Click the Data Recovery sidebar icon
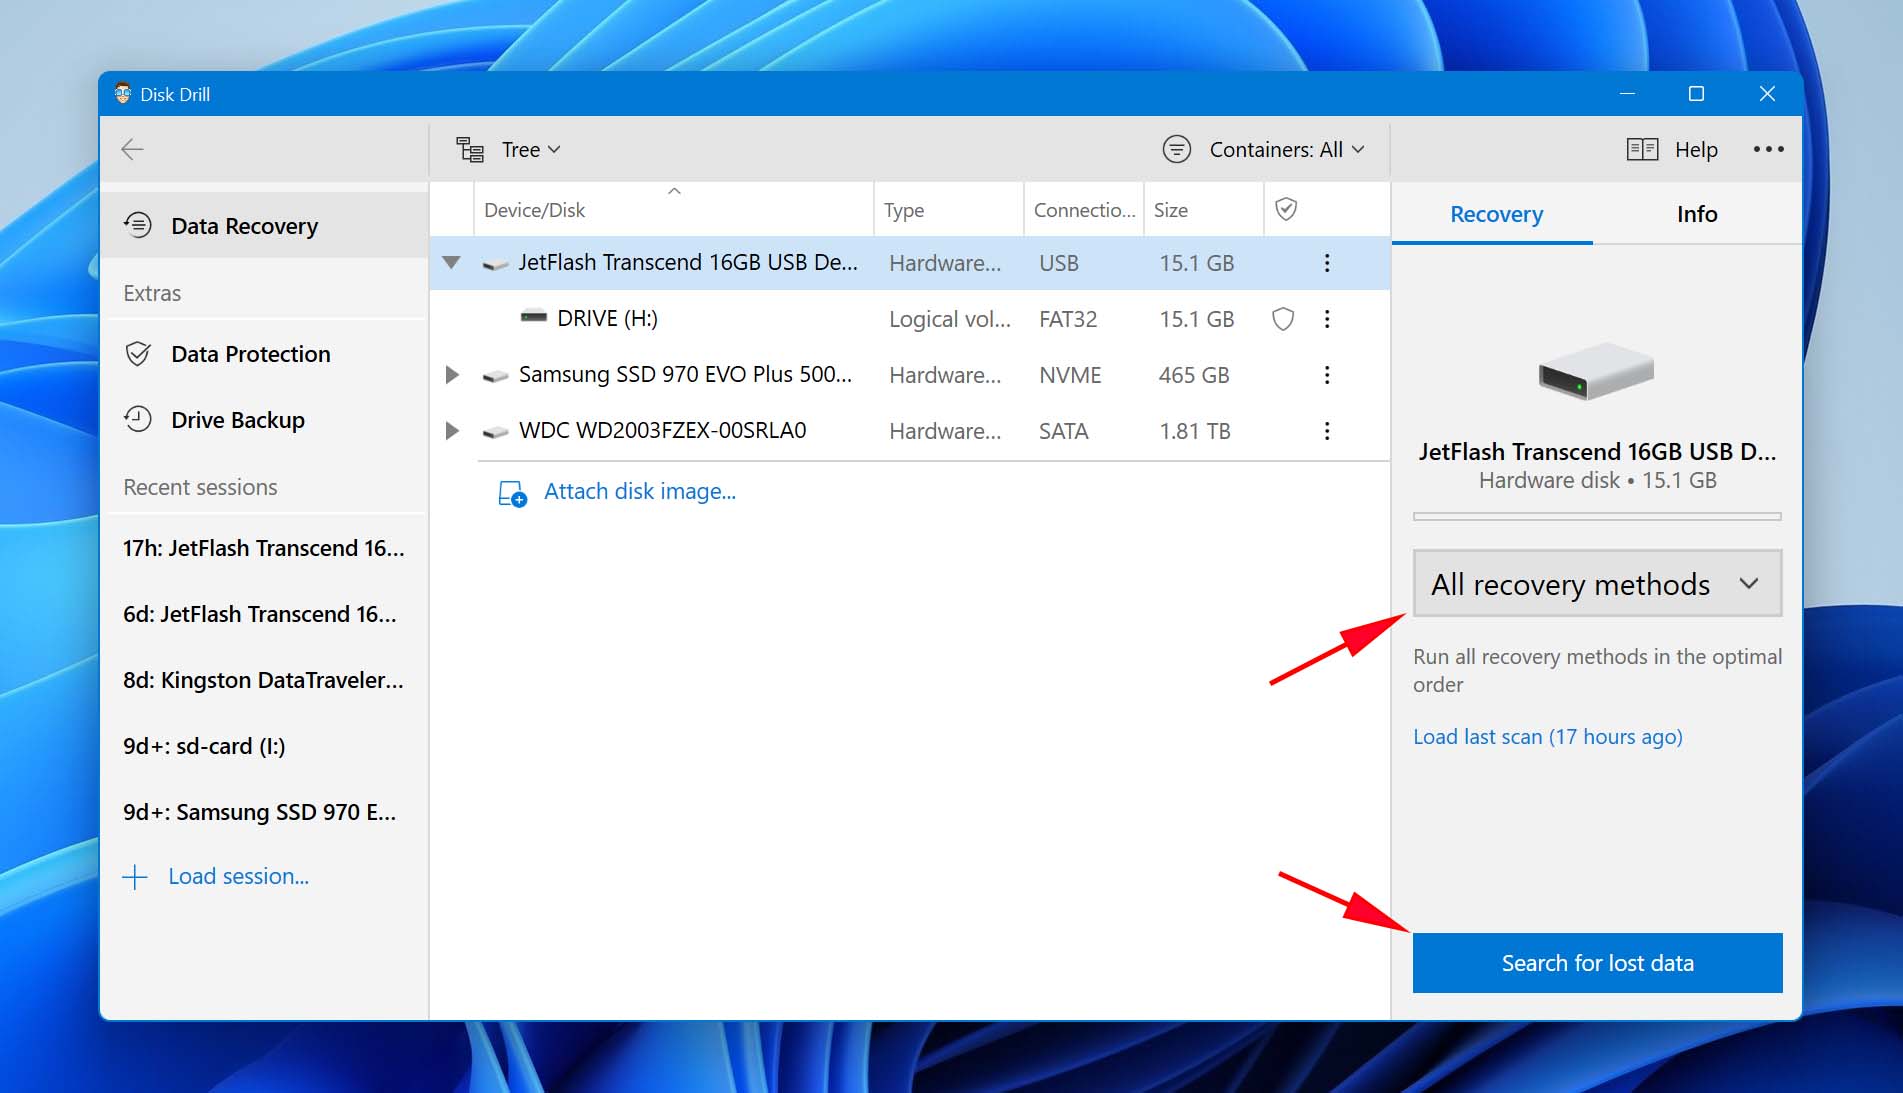The width and height of the screenshot is (1903, 1093). tap(138, 225)
